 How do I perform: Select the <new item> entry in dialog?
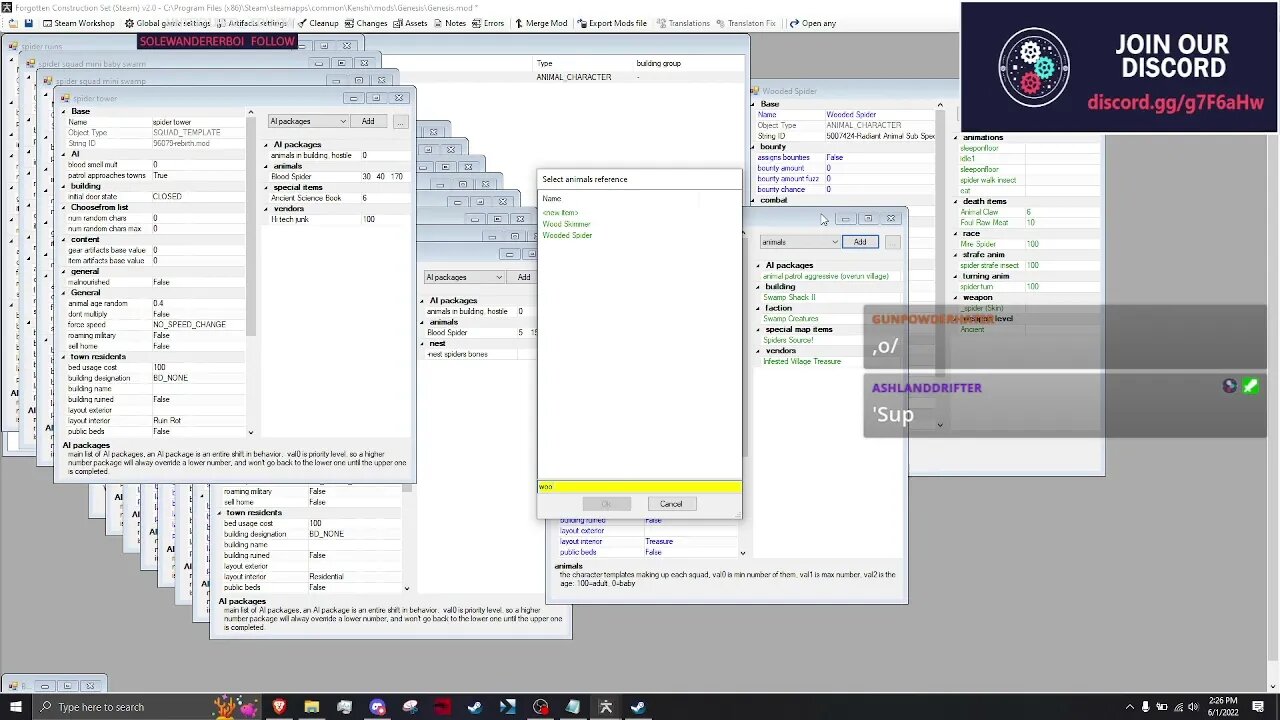tap(560, 213)
